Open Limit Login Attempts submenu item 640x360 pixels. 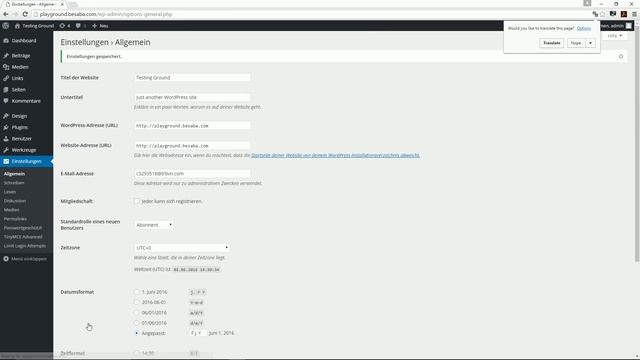click(x=24, y=246)
